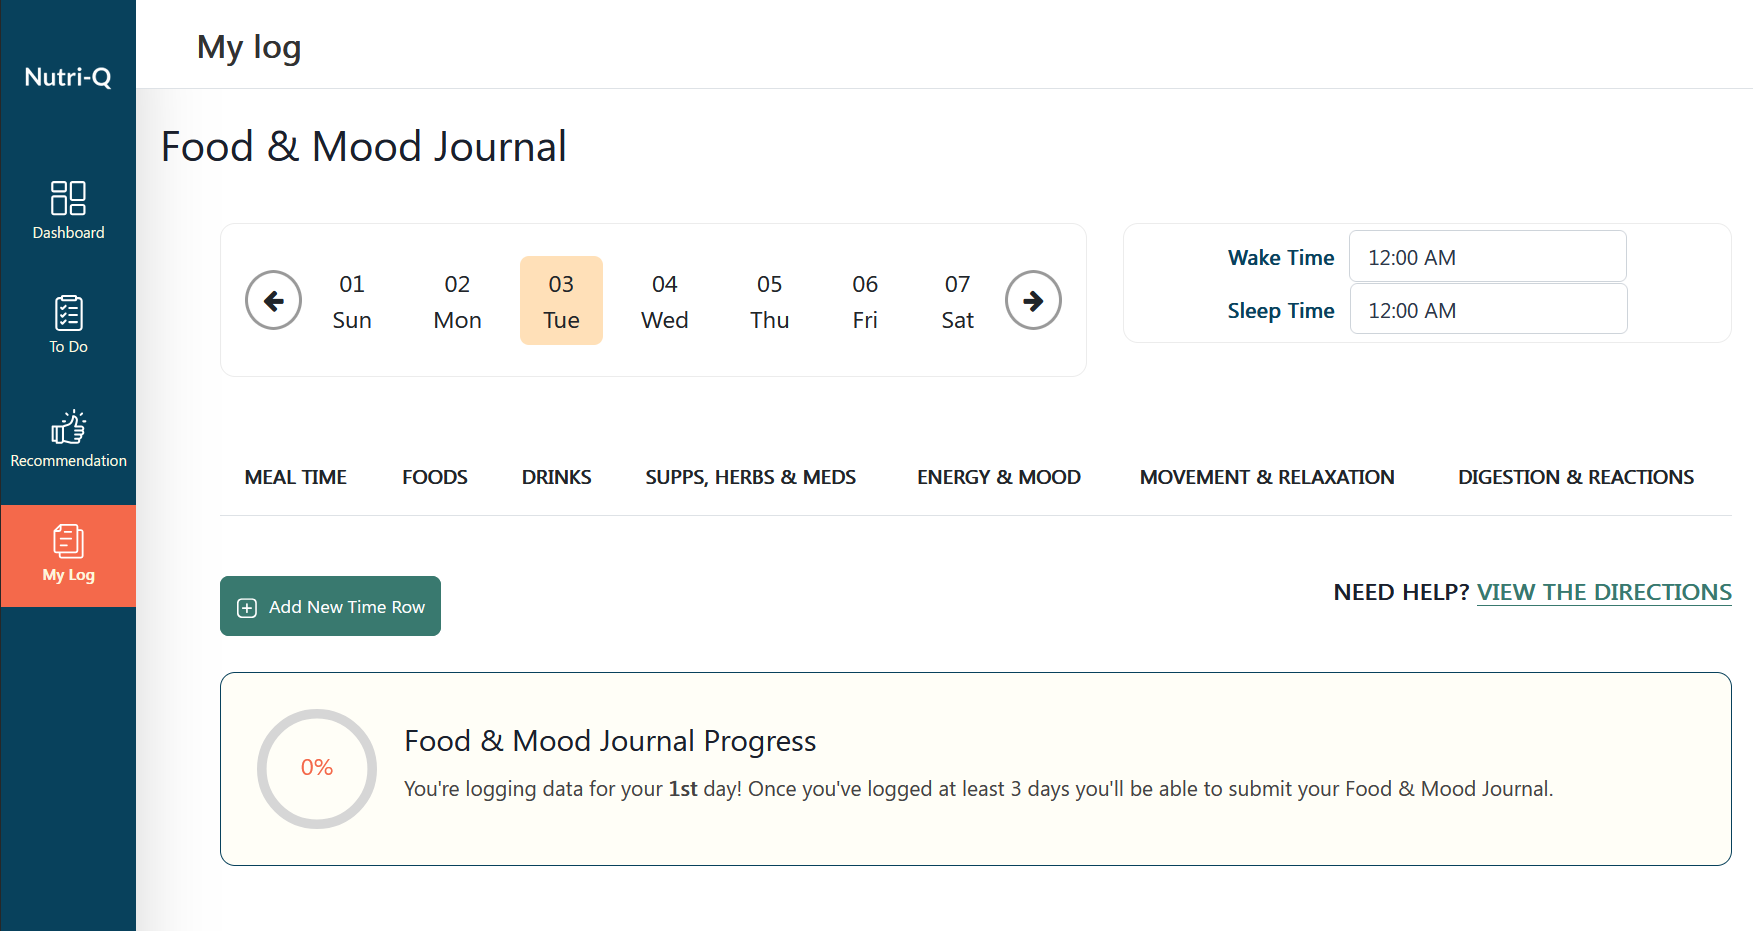
Task: Select the ENERGY & MOOD tab
Action: click(x=998, y=477)
